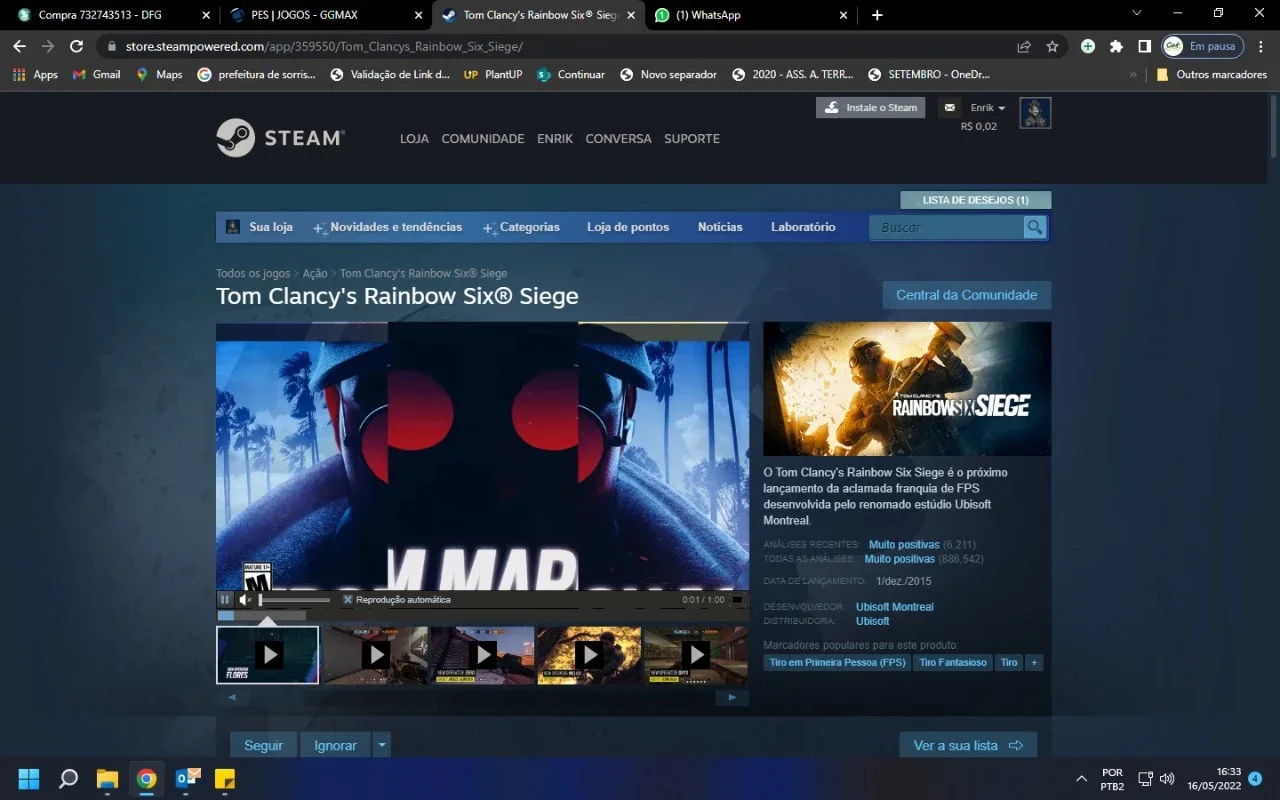Open the Outros marcadores bookmarks folder
This screenshot has height=800, width=1280.
click(1211, 74)
